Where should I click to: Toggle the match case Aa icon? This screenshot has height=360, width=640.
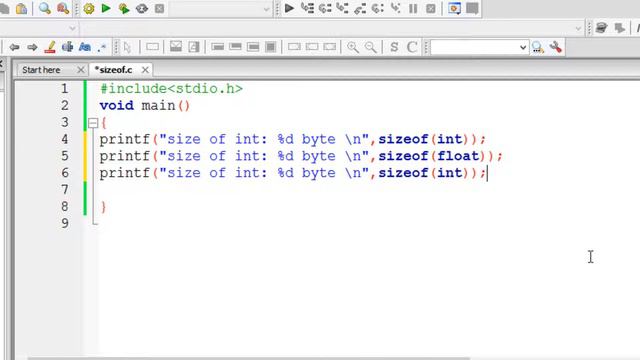coord(85,47)
